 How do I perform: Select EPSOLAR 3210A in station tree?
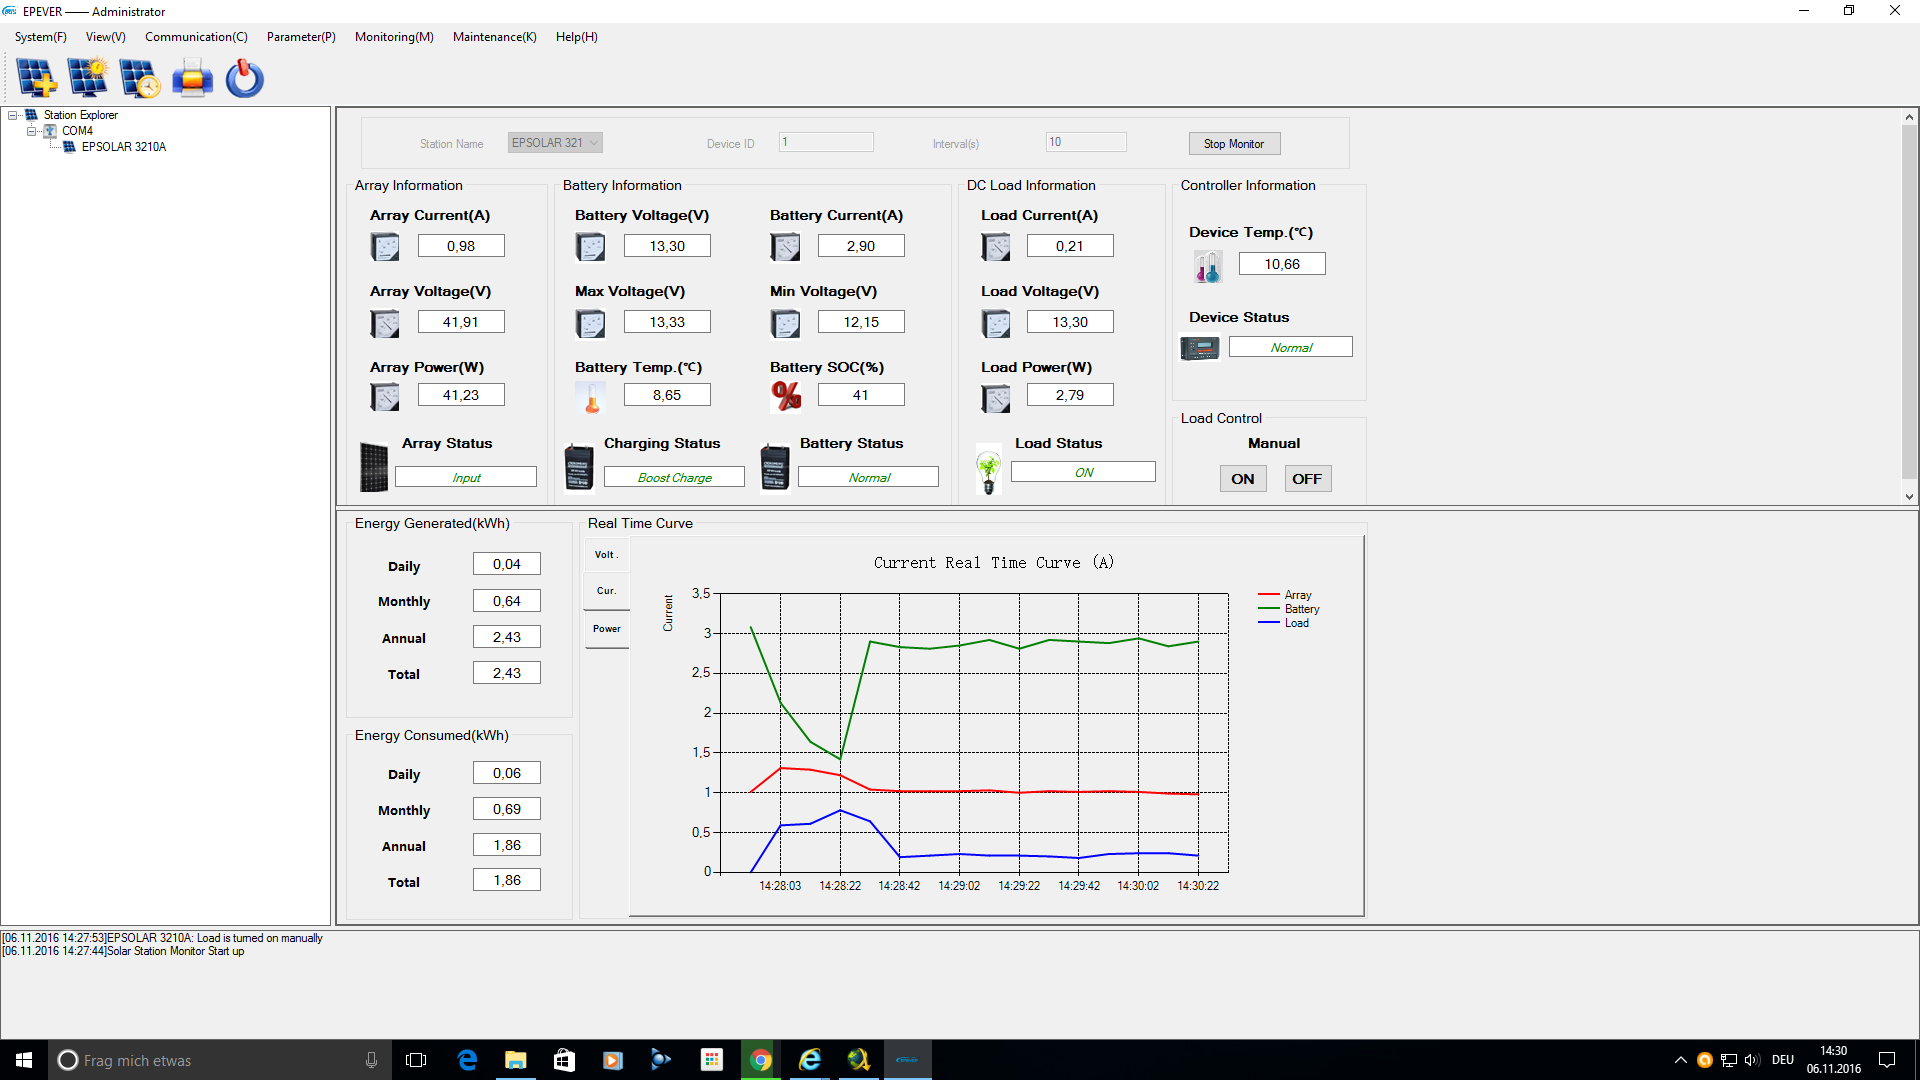(x=123, y=147)
